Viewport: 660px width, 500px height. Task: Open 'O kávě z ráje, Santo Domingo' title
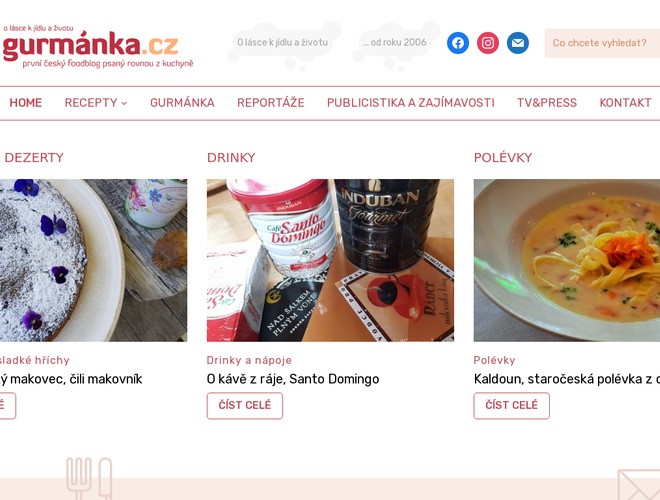coord(293,379)
